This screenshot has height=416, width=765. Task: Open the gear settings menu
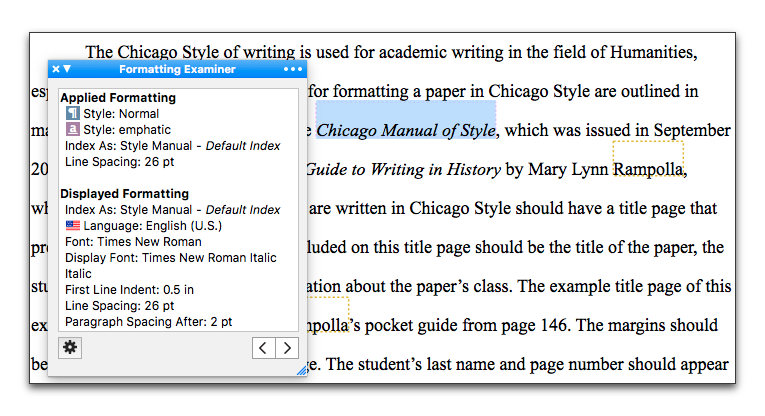(70, 348)
